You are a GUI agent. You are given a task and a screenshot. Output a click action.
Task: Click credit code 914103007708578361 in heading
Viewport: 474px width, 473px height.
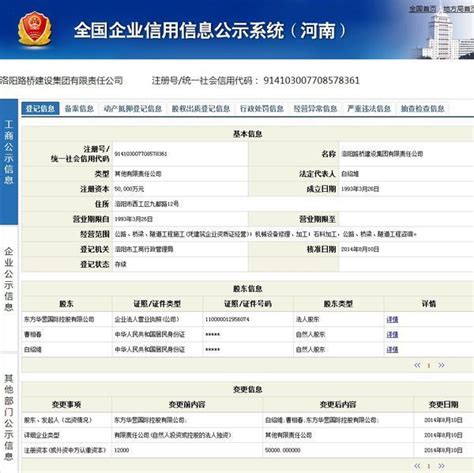[311, 80]
